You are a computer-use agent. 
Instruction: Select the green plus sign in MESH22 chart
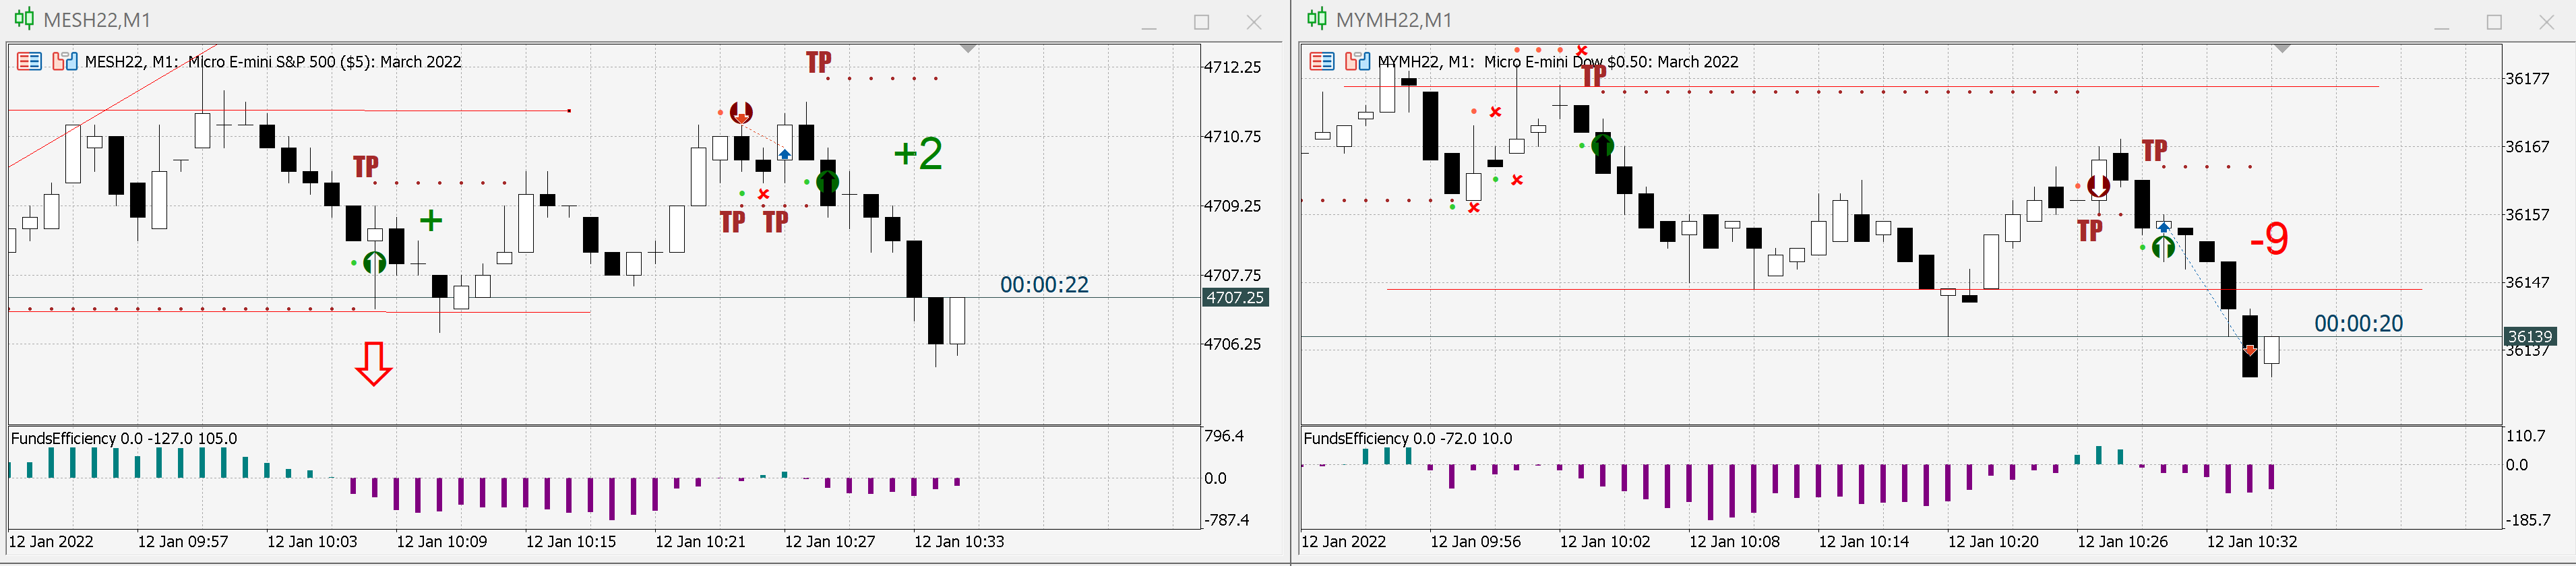point(431,220)
